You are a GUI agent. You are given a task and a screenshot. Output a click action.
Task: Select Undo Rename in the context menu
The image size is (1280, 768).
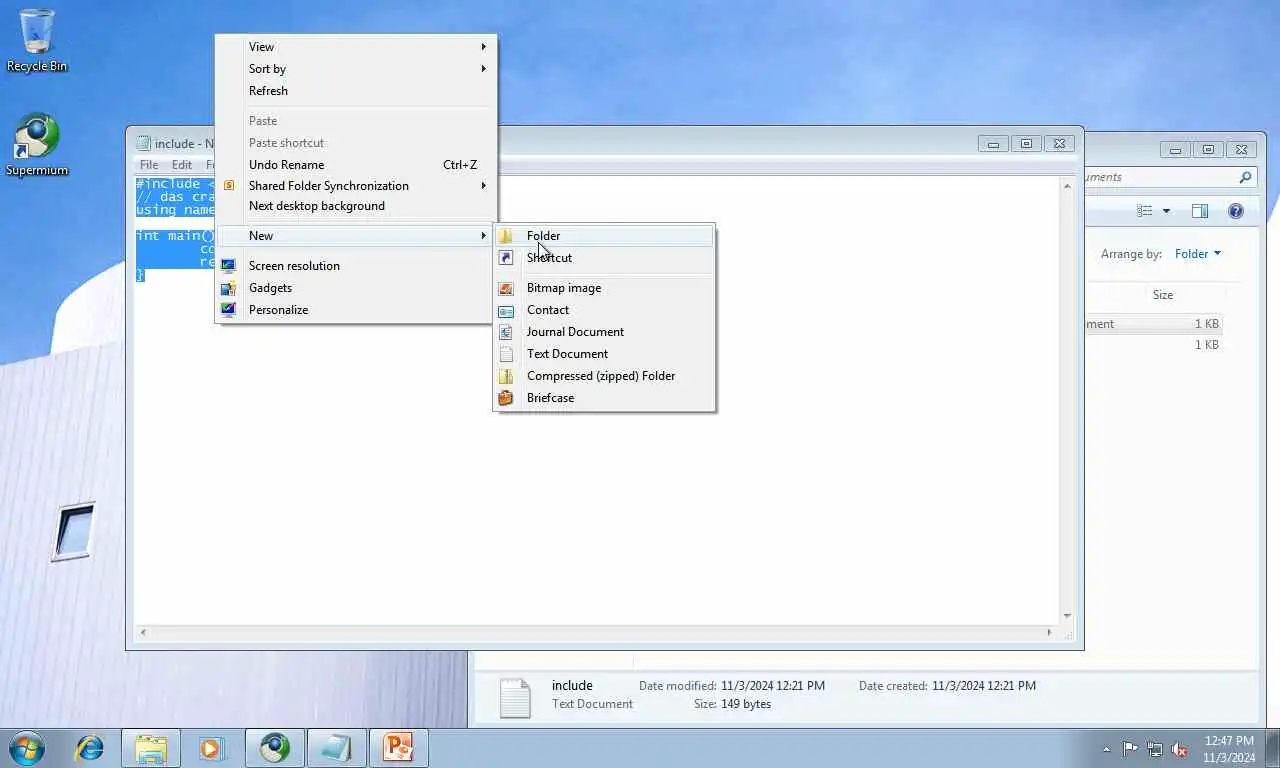point(356,165)
